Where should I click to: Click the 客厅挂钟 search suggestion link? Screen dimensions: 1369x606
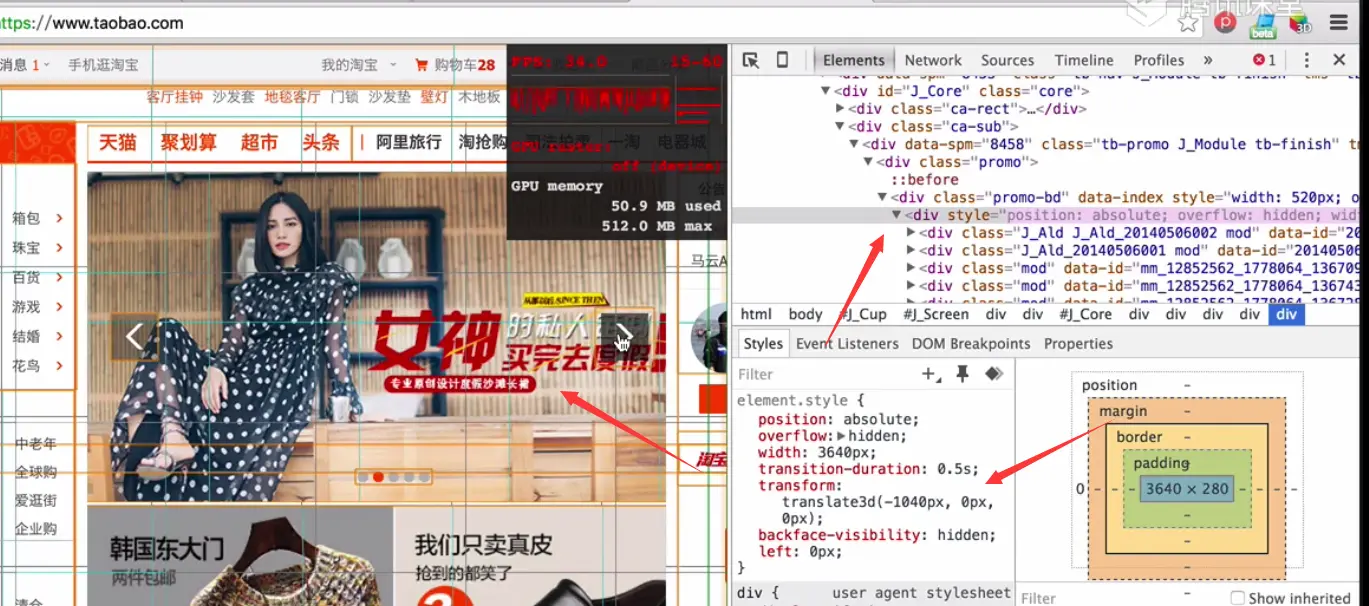pos(174,97)
